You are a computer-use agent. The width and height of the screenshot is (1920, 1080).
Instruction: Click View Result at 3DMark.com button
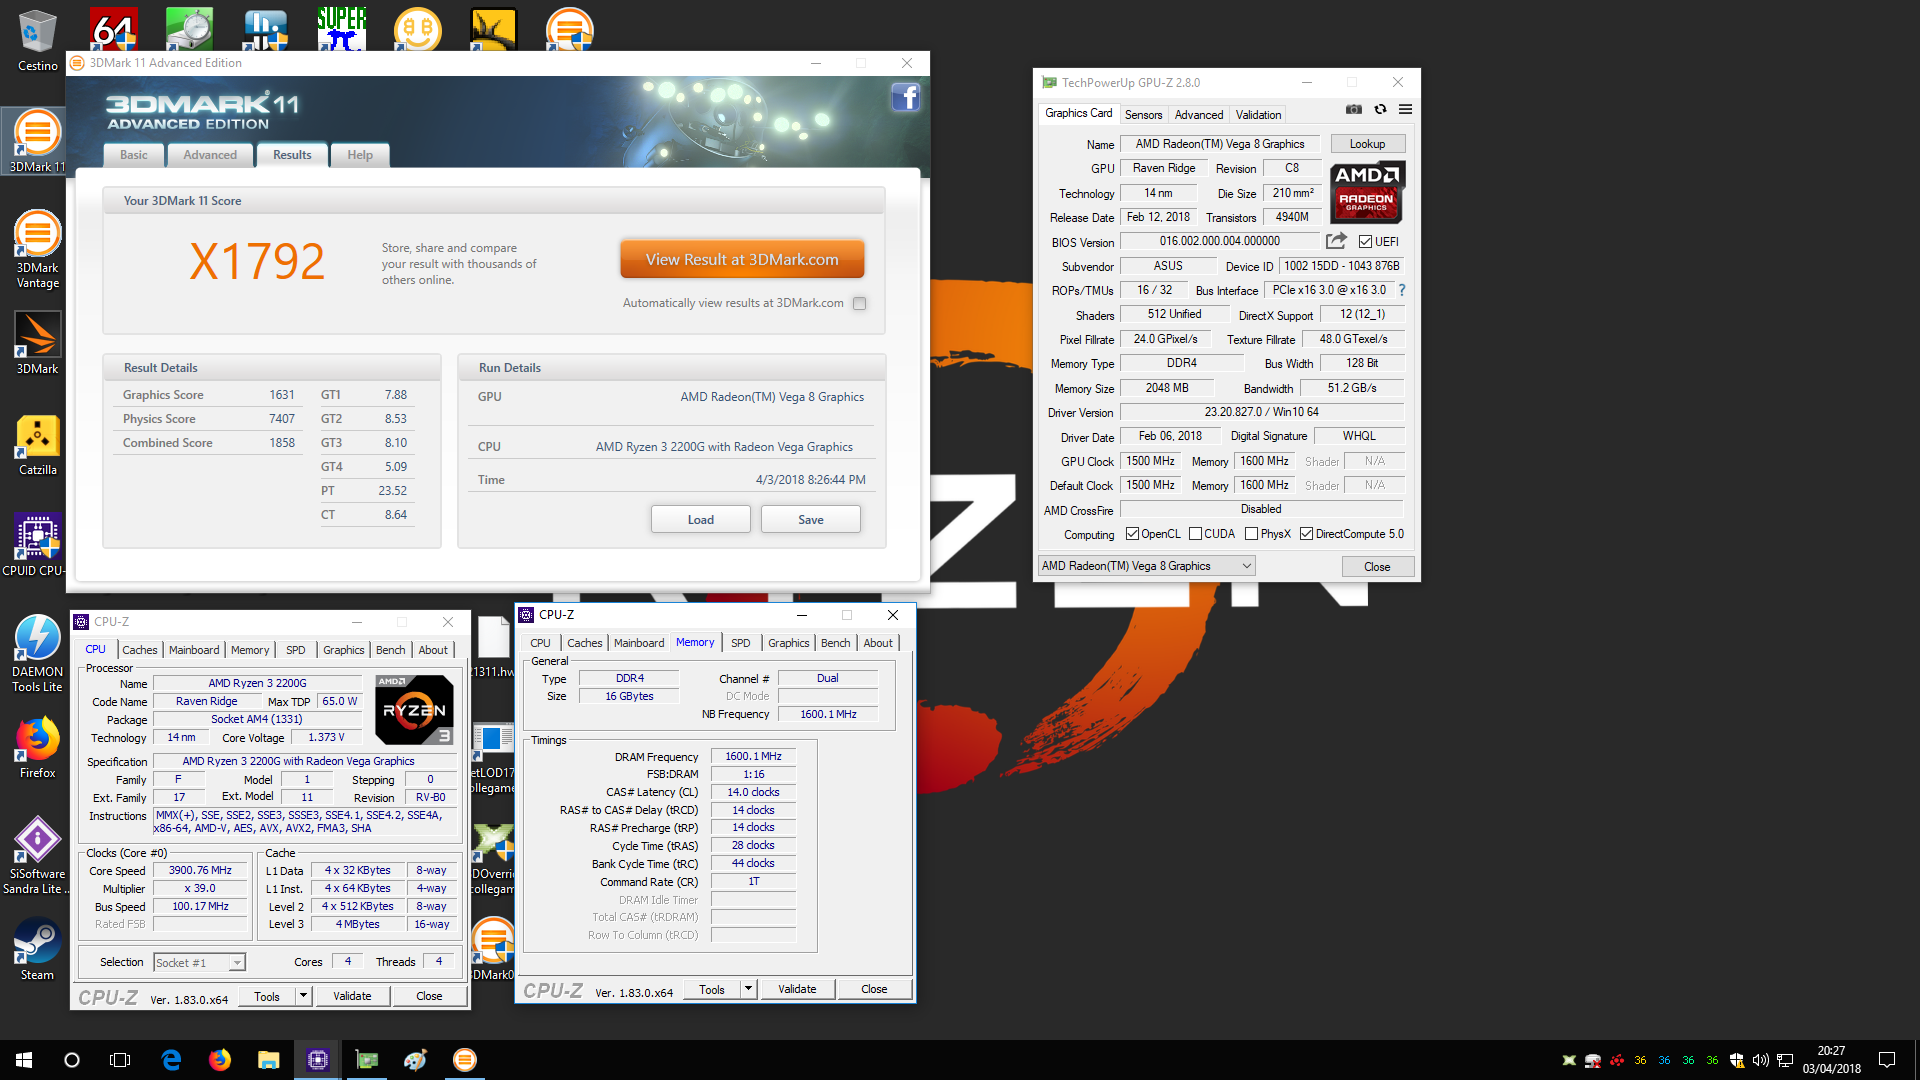click(x=742, y=259)
